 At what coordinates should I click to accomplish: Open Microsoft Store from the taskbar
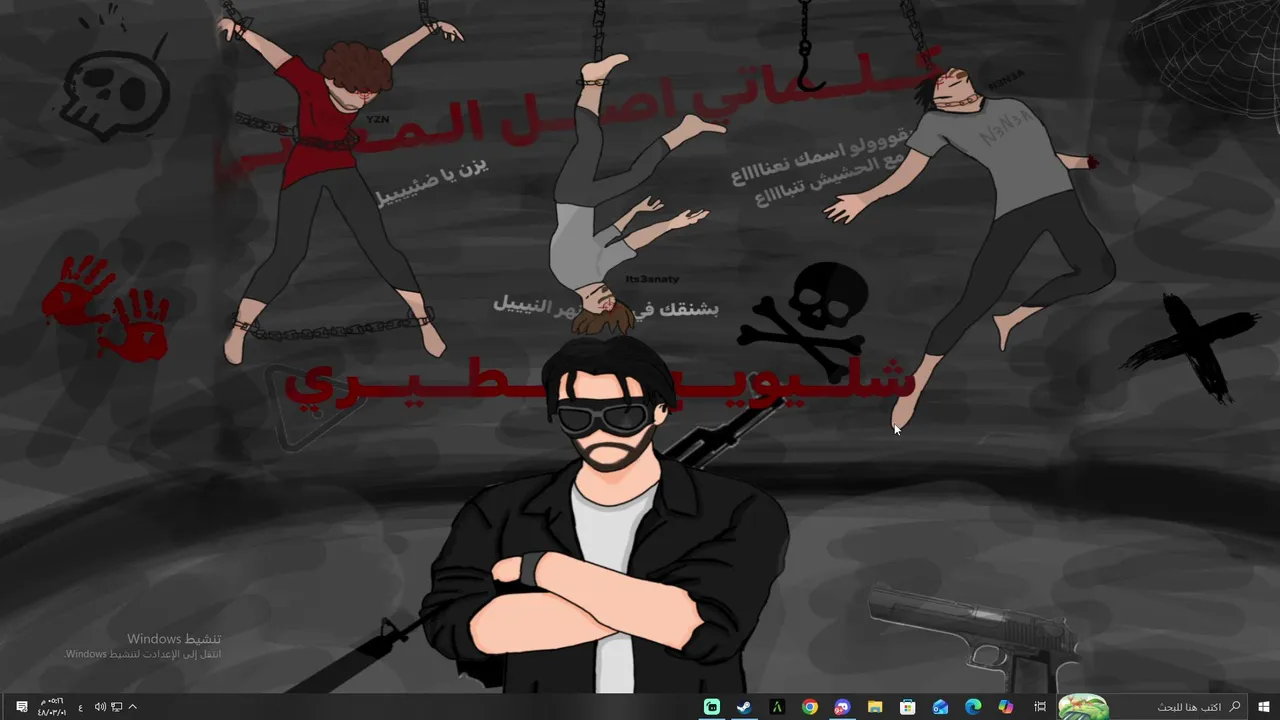[907, 707]
